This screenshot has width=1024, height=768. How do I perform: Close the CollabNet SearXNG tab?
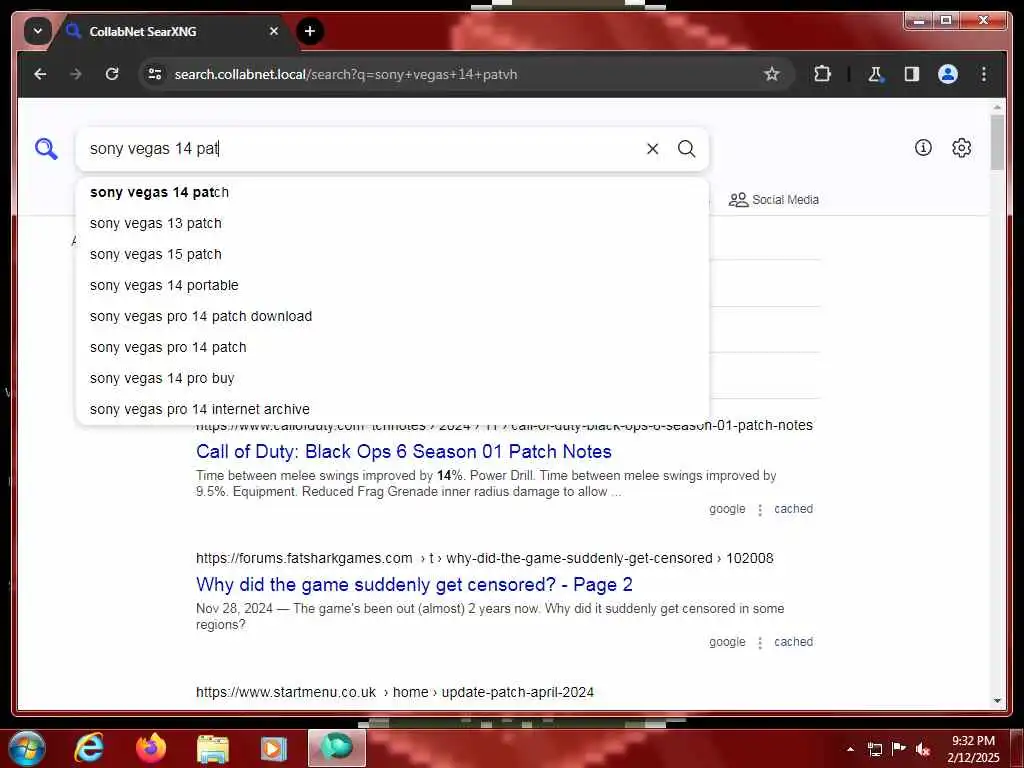274,31
